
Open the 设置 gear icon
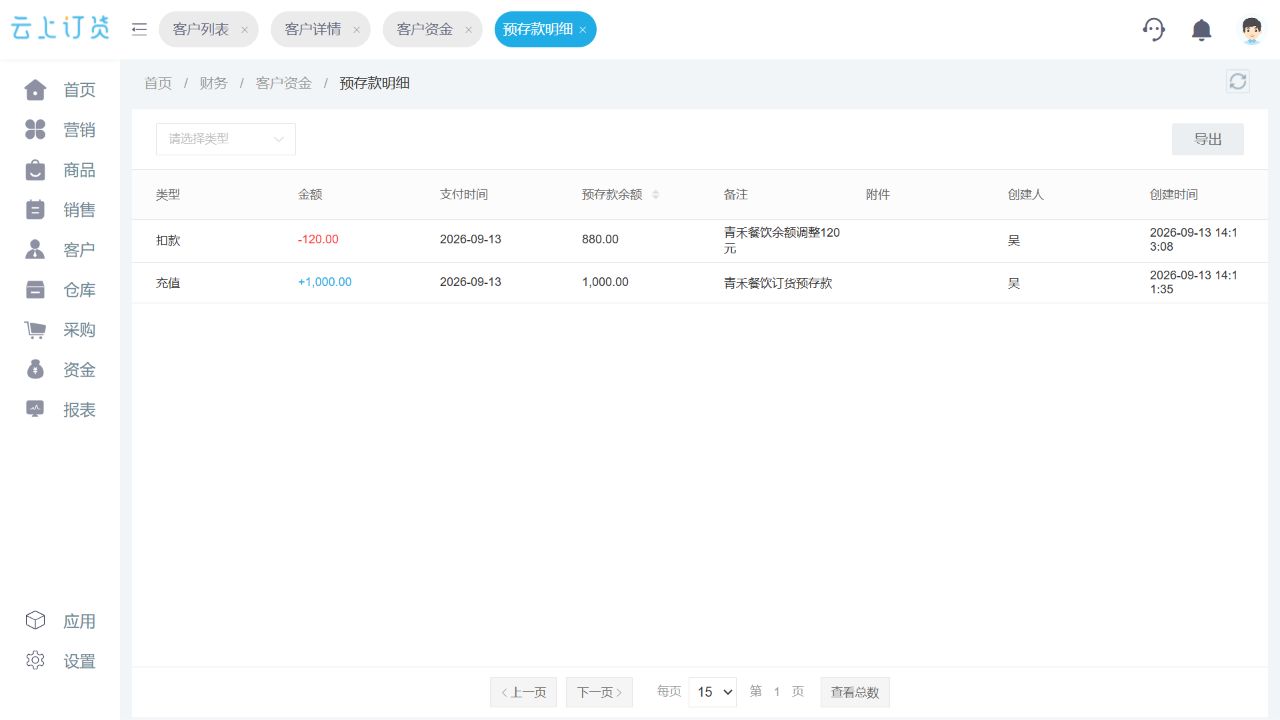tap(35, 661)
